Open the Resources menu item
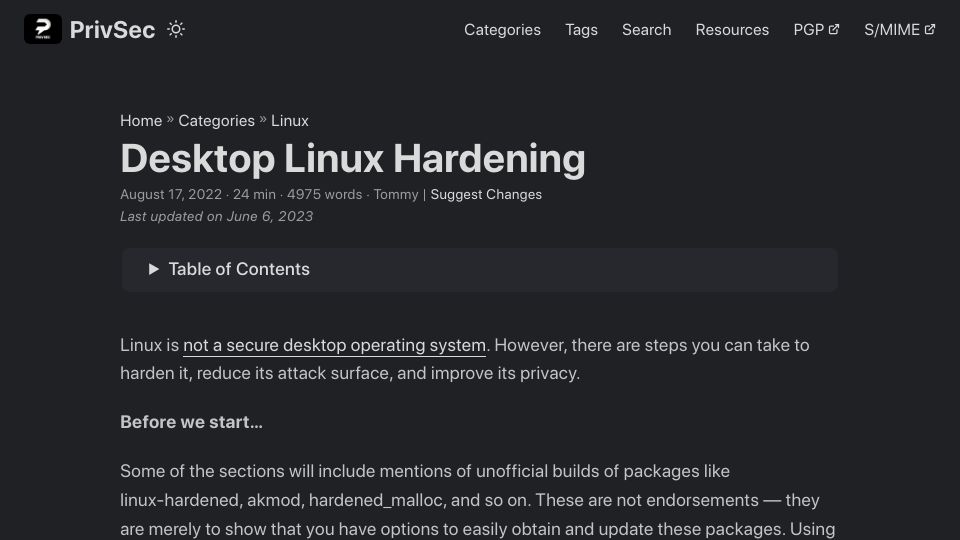 tap(732, 30)
